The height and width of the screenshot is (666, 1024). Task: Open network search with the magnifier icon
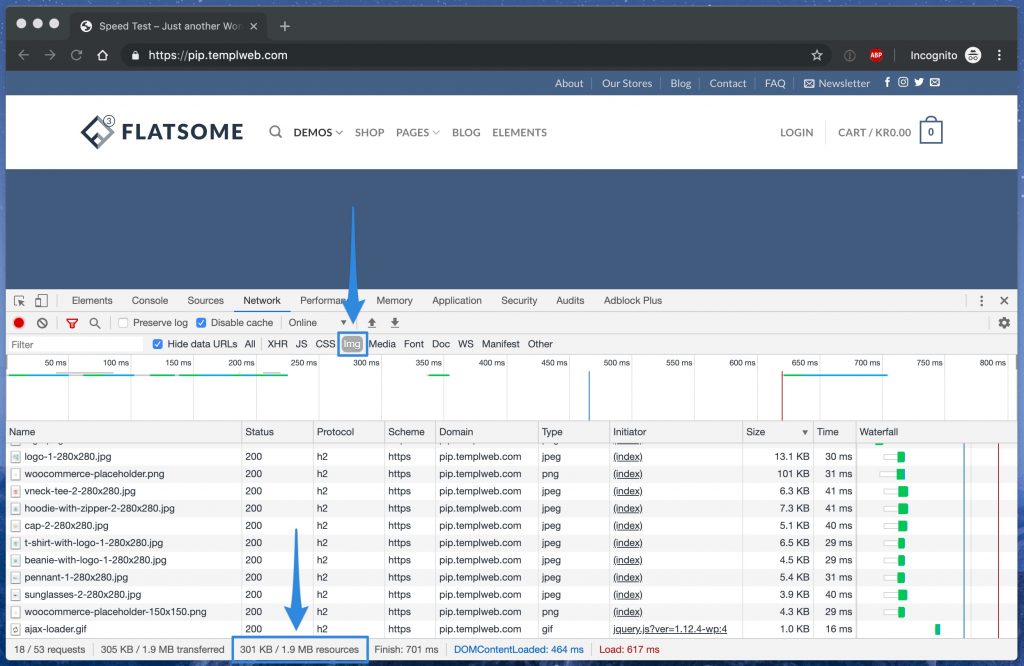point(95,323)
